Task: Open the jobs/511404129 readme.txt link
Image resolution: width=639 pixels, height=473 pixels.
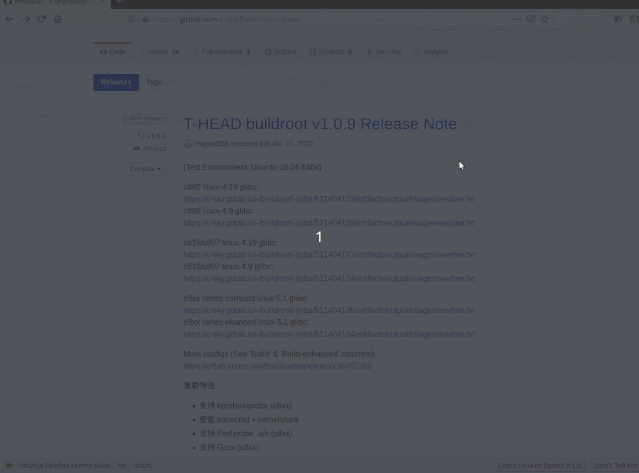Action: (329, 223)
